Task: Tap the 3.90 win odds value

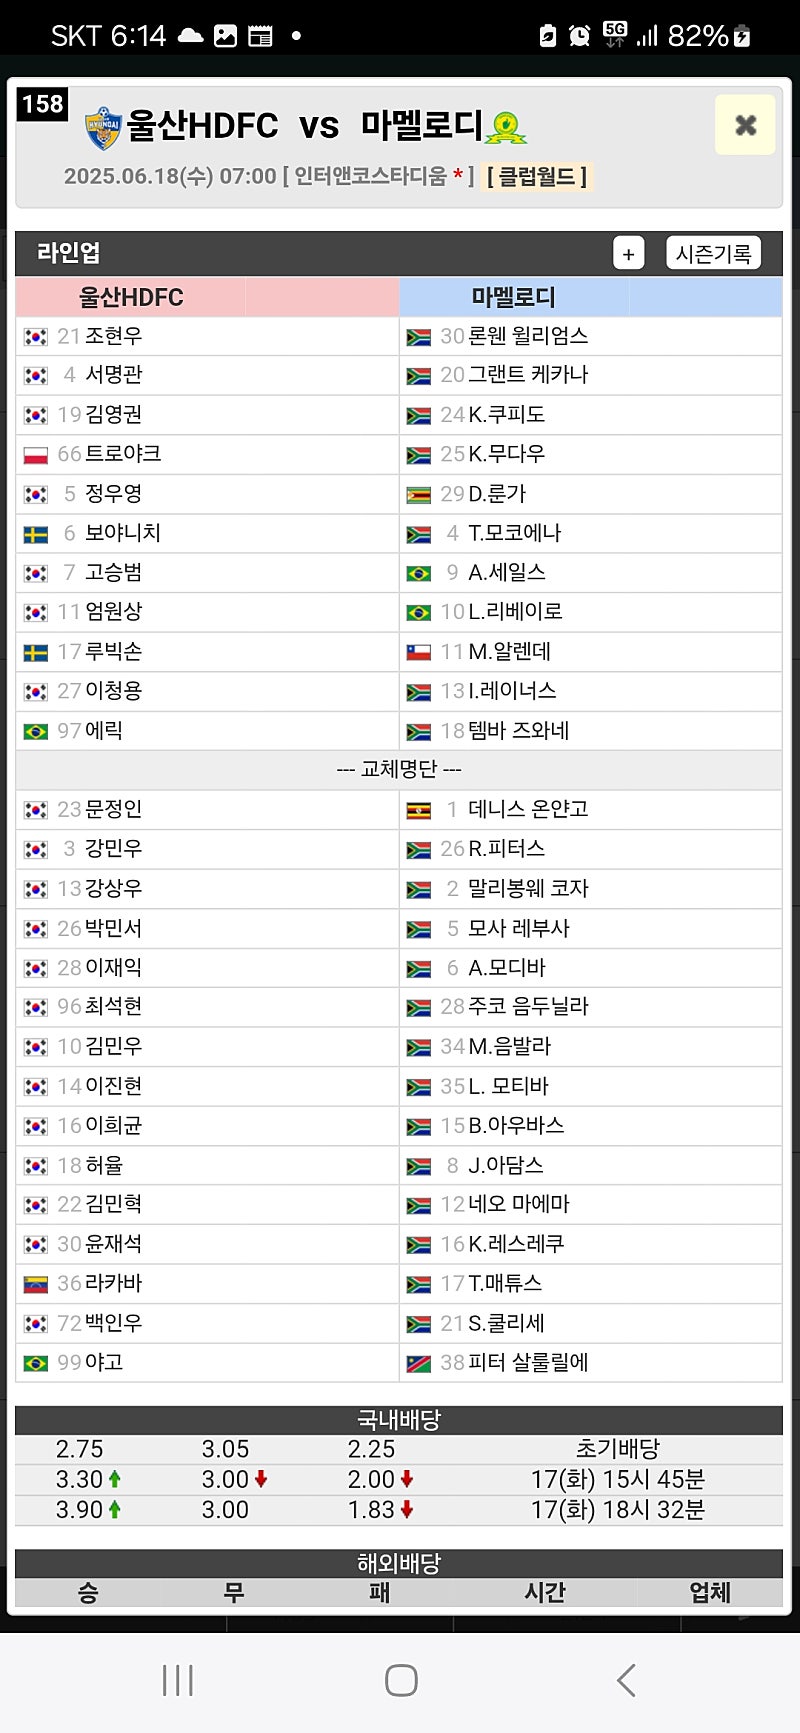Action: click(80, 1510)
